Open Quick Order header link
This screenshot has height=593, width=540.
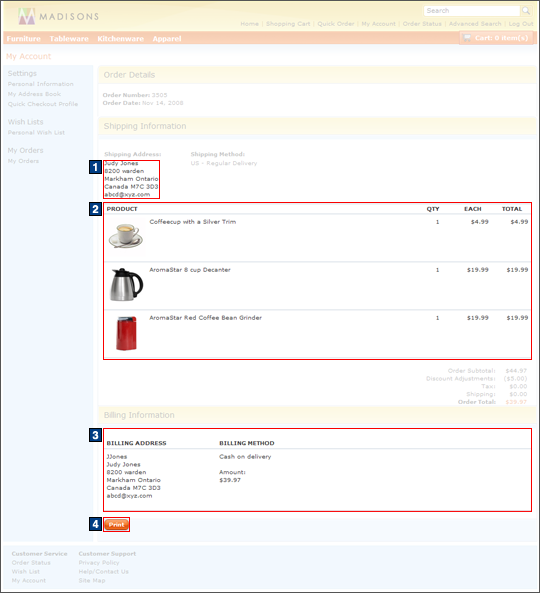coord(335,24)
